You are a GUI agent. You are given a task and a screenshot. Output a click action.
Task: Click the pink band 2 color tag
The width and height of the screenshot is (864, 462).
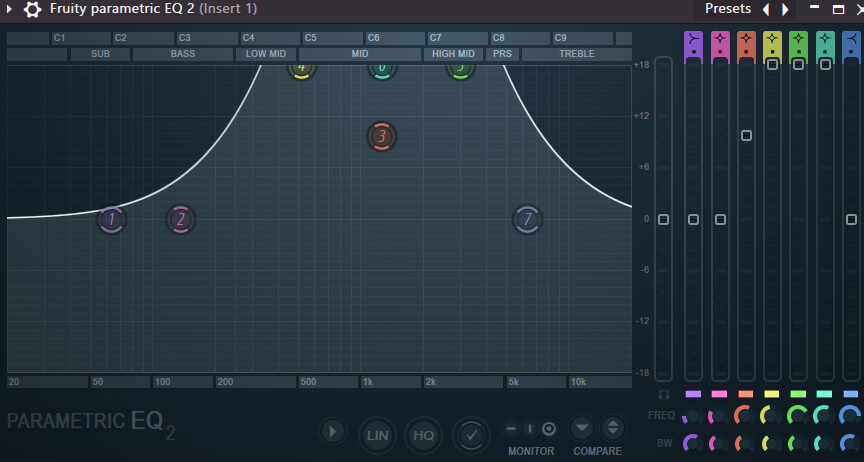(719, 394)
